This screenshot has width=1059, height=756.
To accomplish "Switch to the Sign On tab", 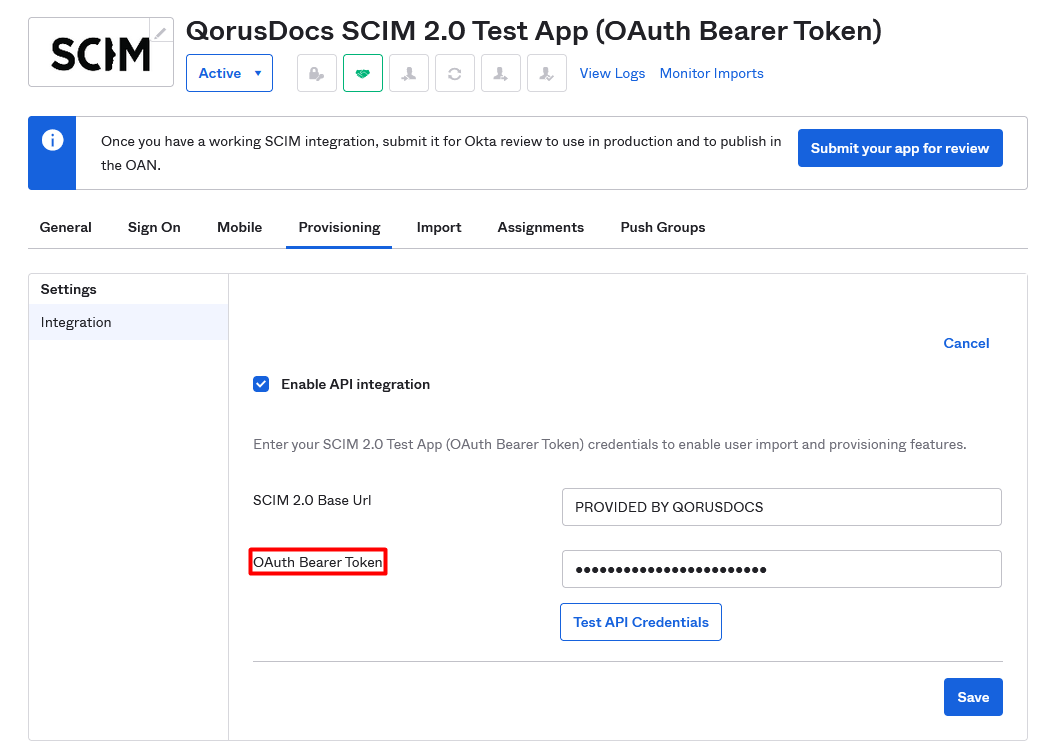I will (x=154, y=227).
